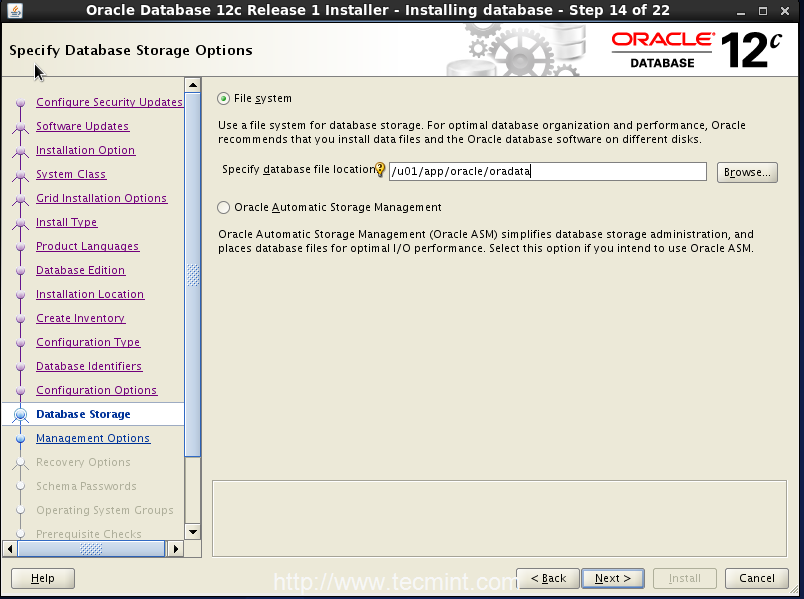The height and width of the screenshot is (599, 804).
Task: Proceed with the Next > button
Action: [613, 578]
